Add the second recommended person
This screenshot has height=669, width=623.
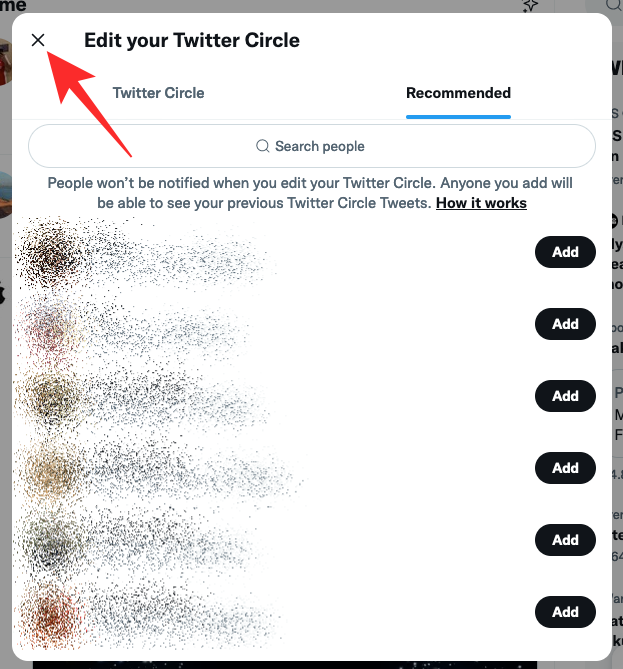(565, 324)
